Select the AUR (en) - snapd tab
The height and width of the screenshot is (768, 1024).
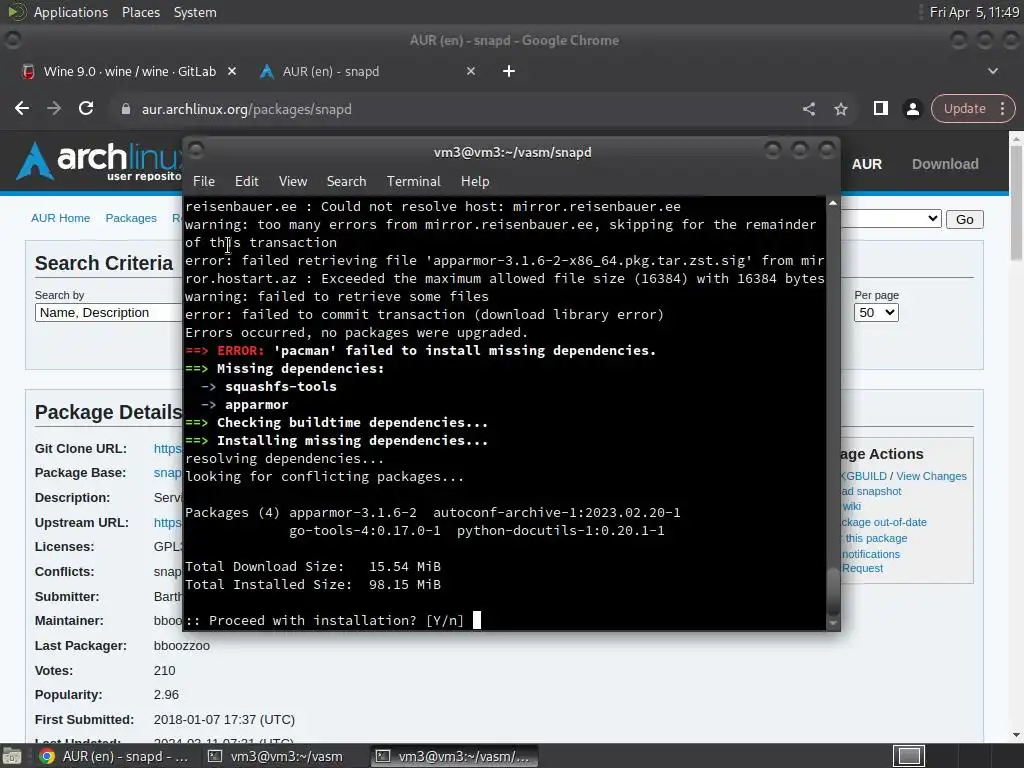coord(330,71)
